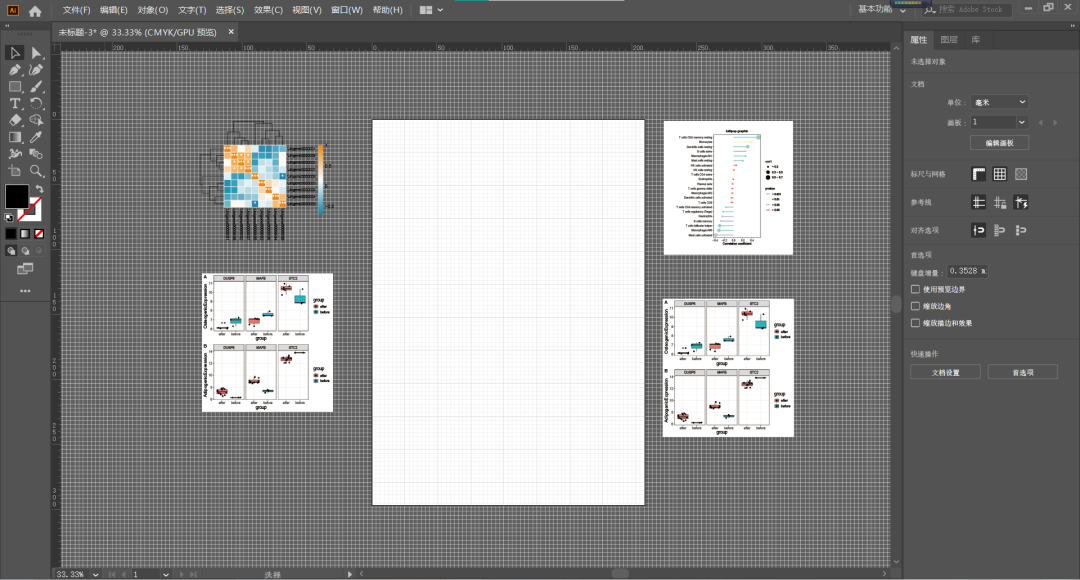
Task: Select the Rotate tool
Action: click(x=36, y=103)
